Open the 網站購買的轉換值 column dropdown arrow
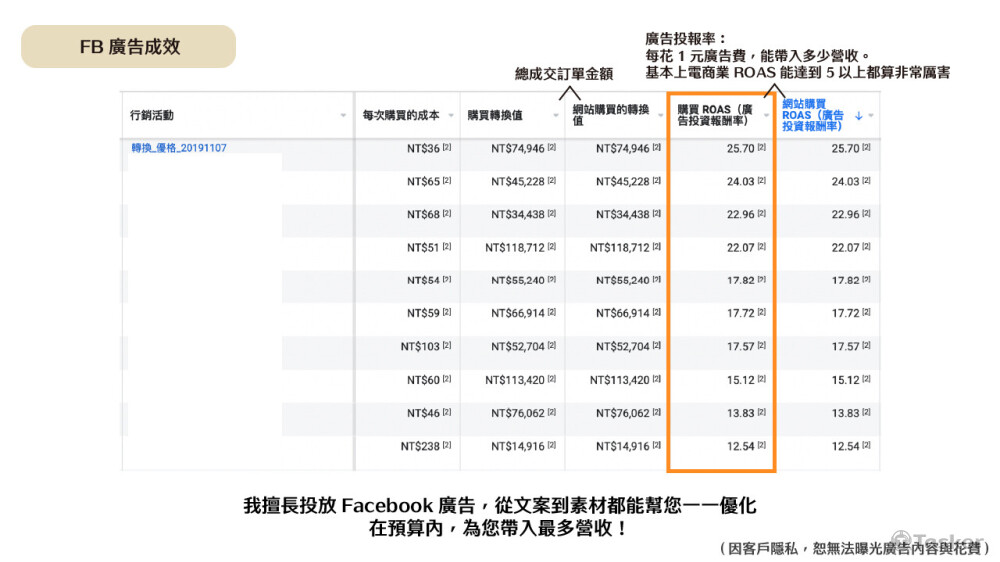1000x562 pixels. click(x=661, y=115)
